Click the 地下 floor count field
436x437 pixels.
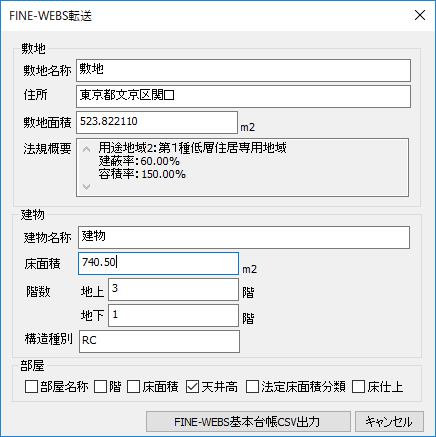pyautogui.click(x=173, y=315)
